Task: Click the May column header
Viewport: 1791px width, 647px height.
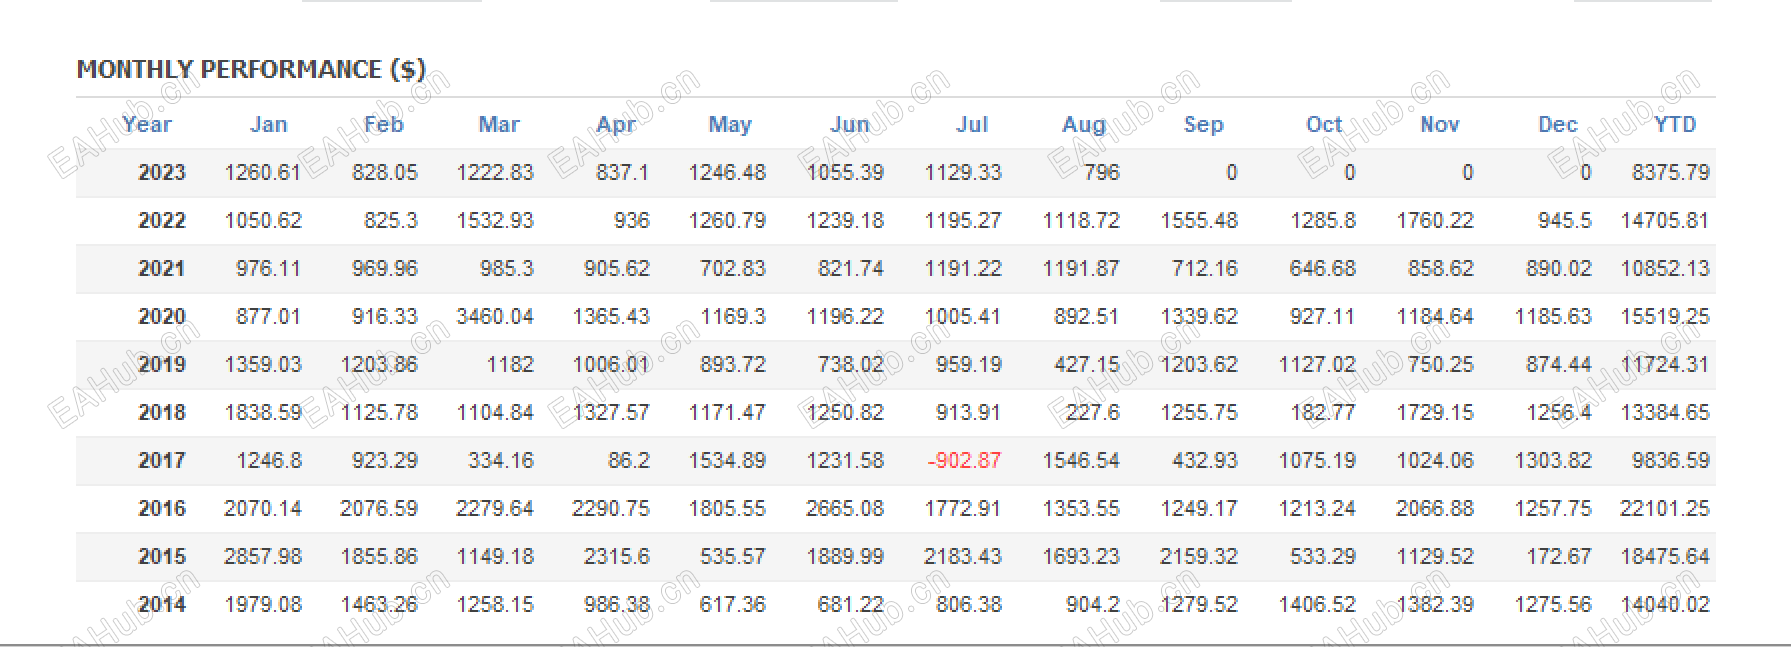Action: (x=730, y=124)
